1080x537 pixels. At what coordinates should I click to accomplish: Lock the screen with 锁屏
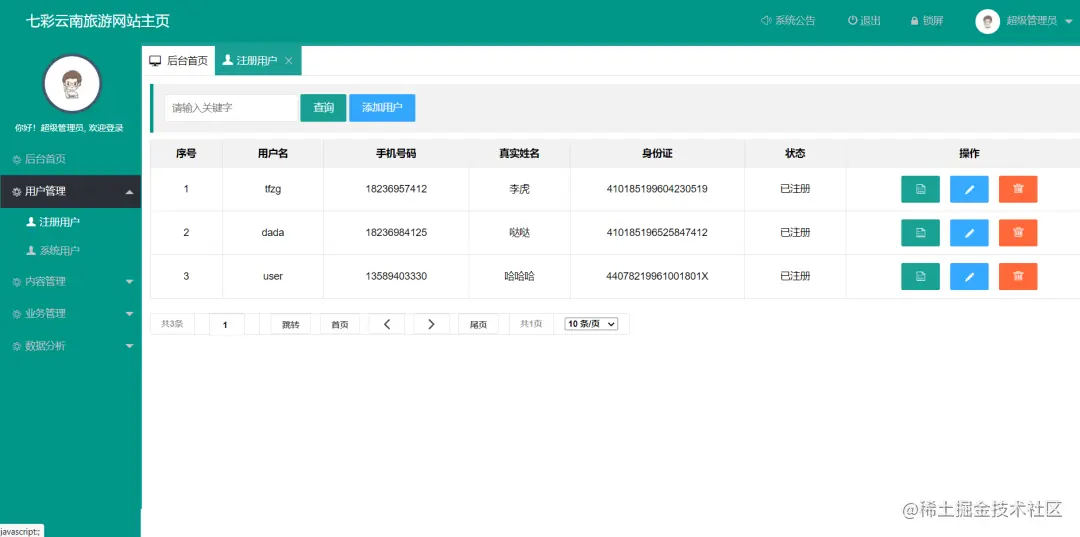tap(926, 21)
